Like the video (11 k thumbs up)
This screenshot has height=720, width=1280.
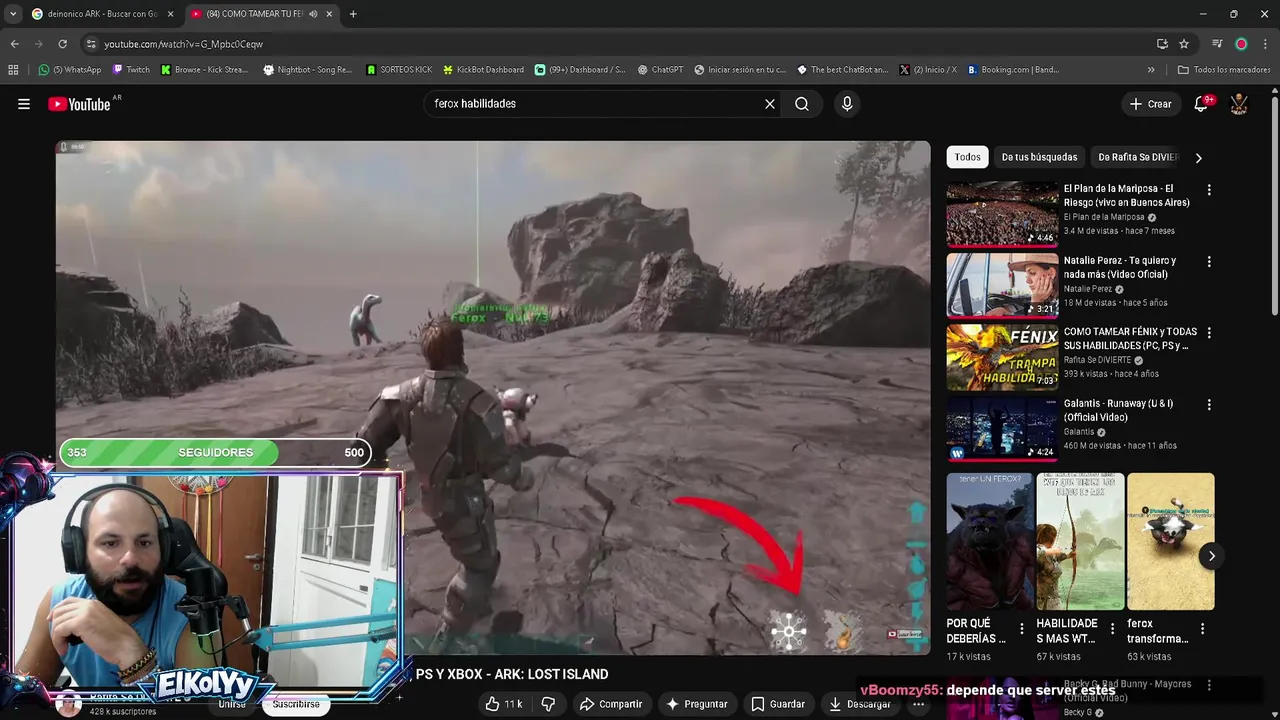(505, 704)
